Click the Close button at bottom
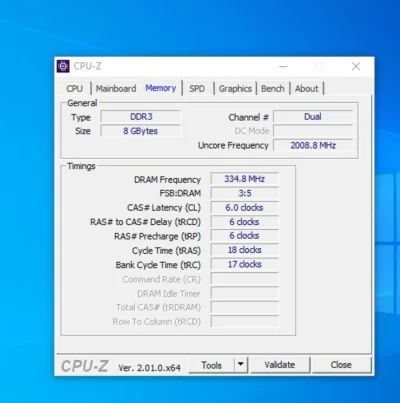Image resolution: width=400 pixels, height=403 pixels. 341,365
